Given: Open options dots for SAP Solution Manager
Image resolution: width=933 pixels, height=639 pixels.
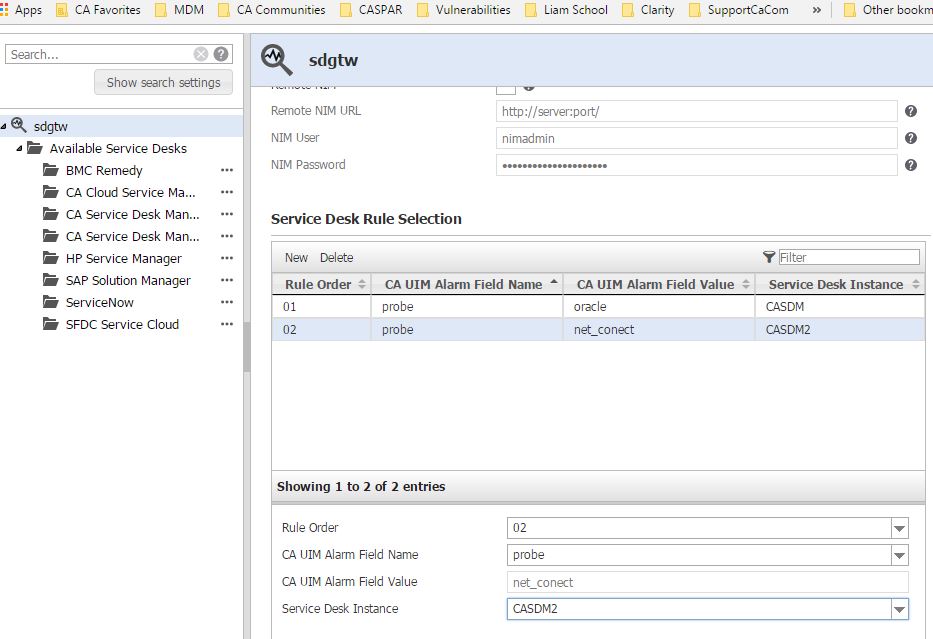Looking at the screenshot, I should 227,280.
